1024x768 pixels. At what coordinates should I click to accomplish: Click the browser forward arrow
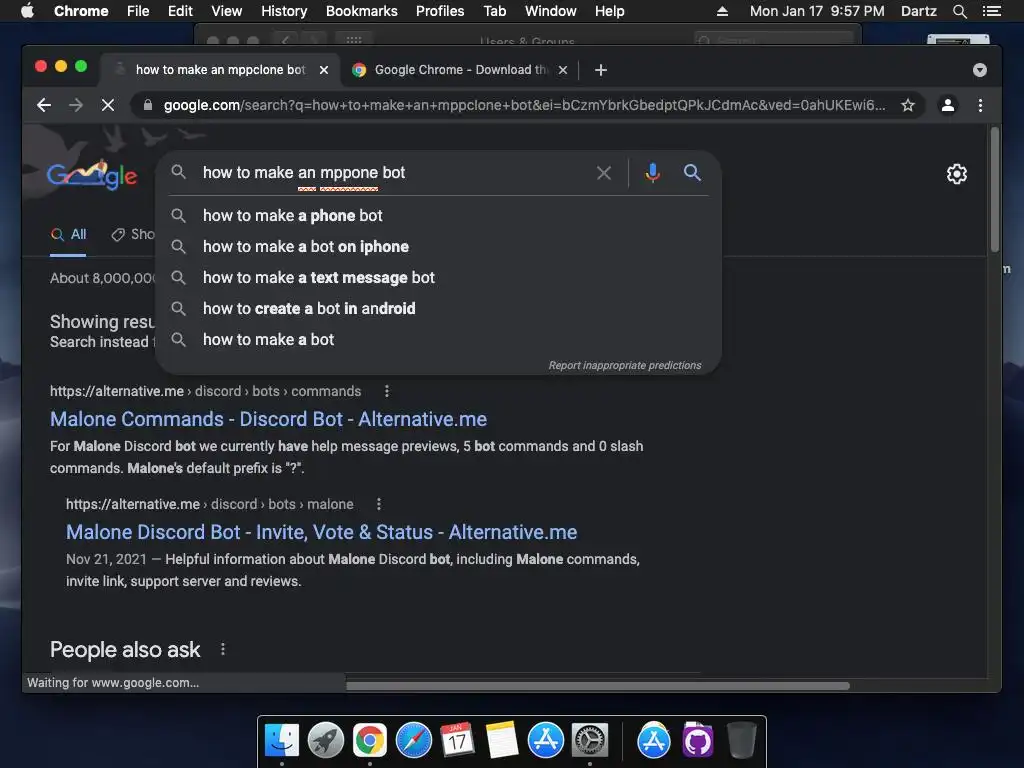click(76, 105)
